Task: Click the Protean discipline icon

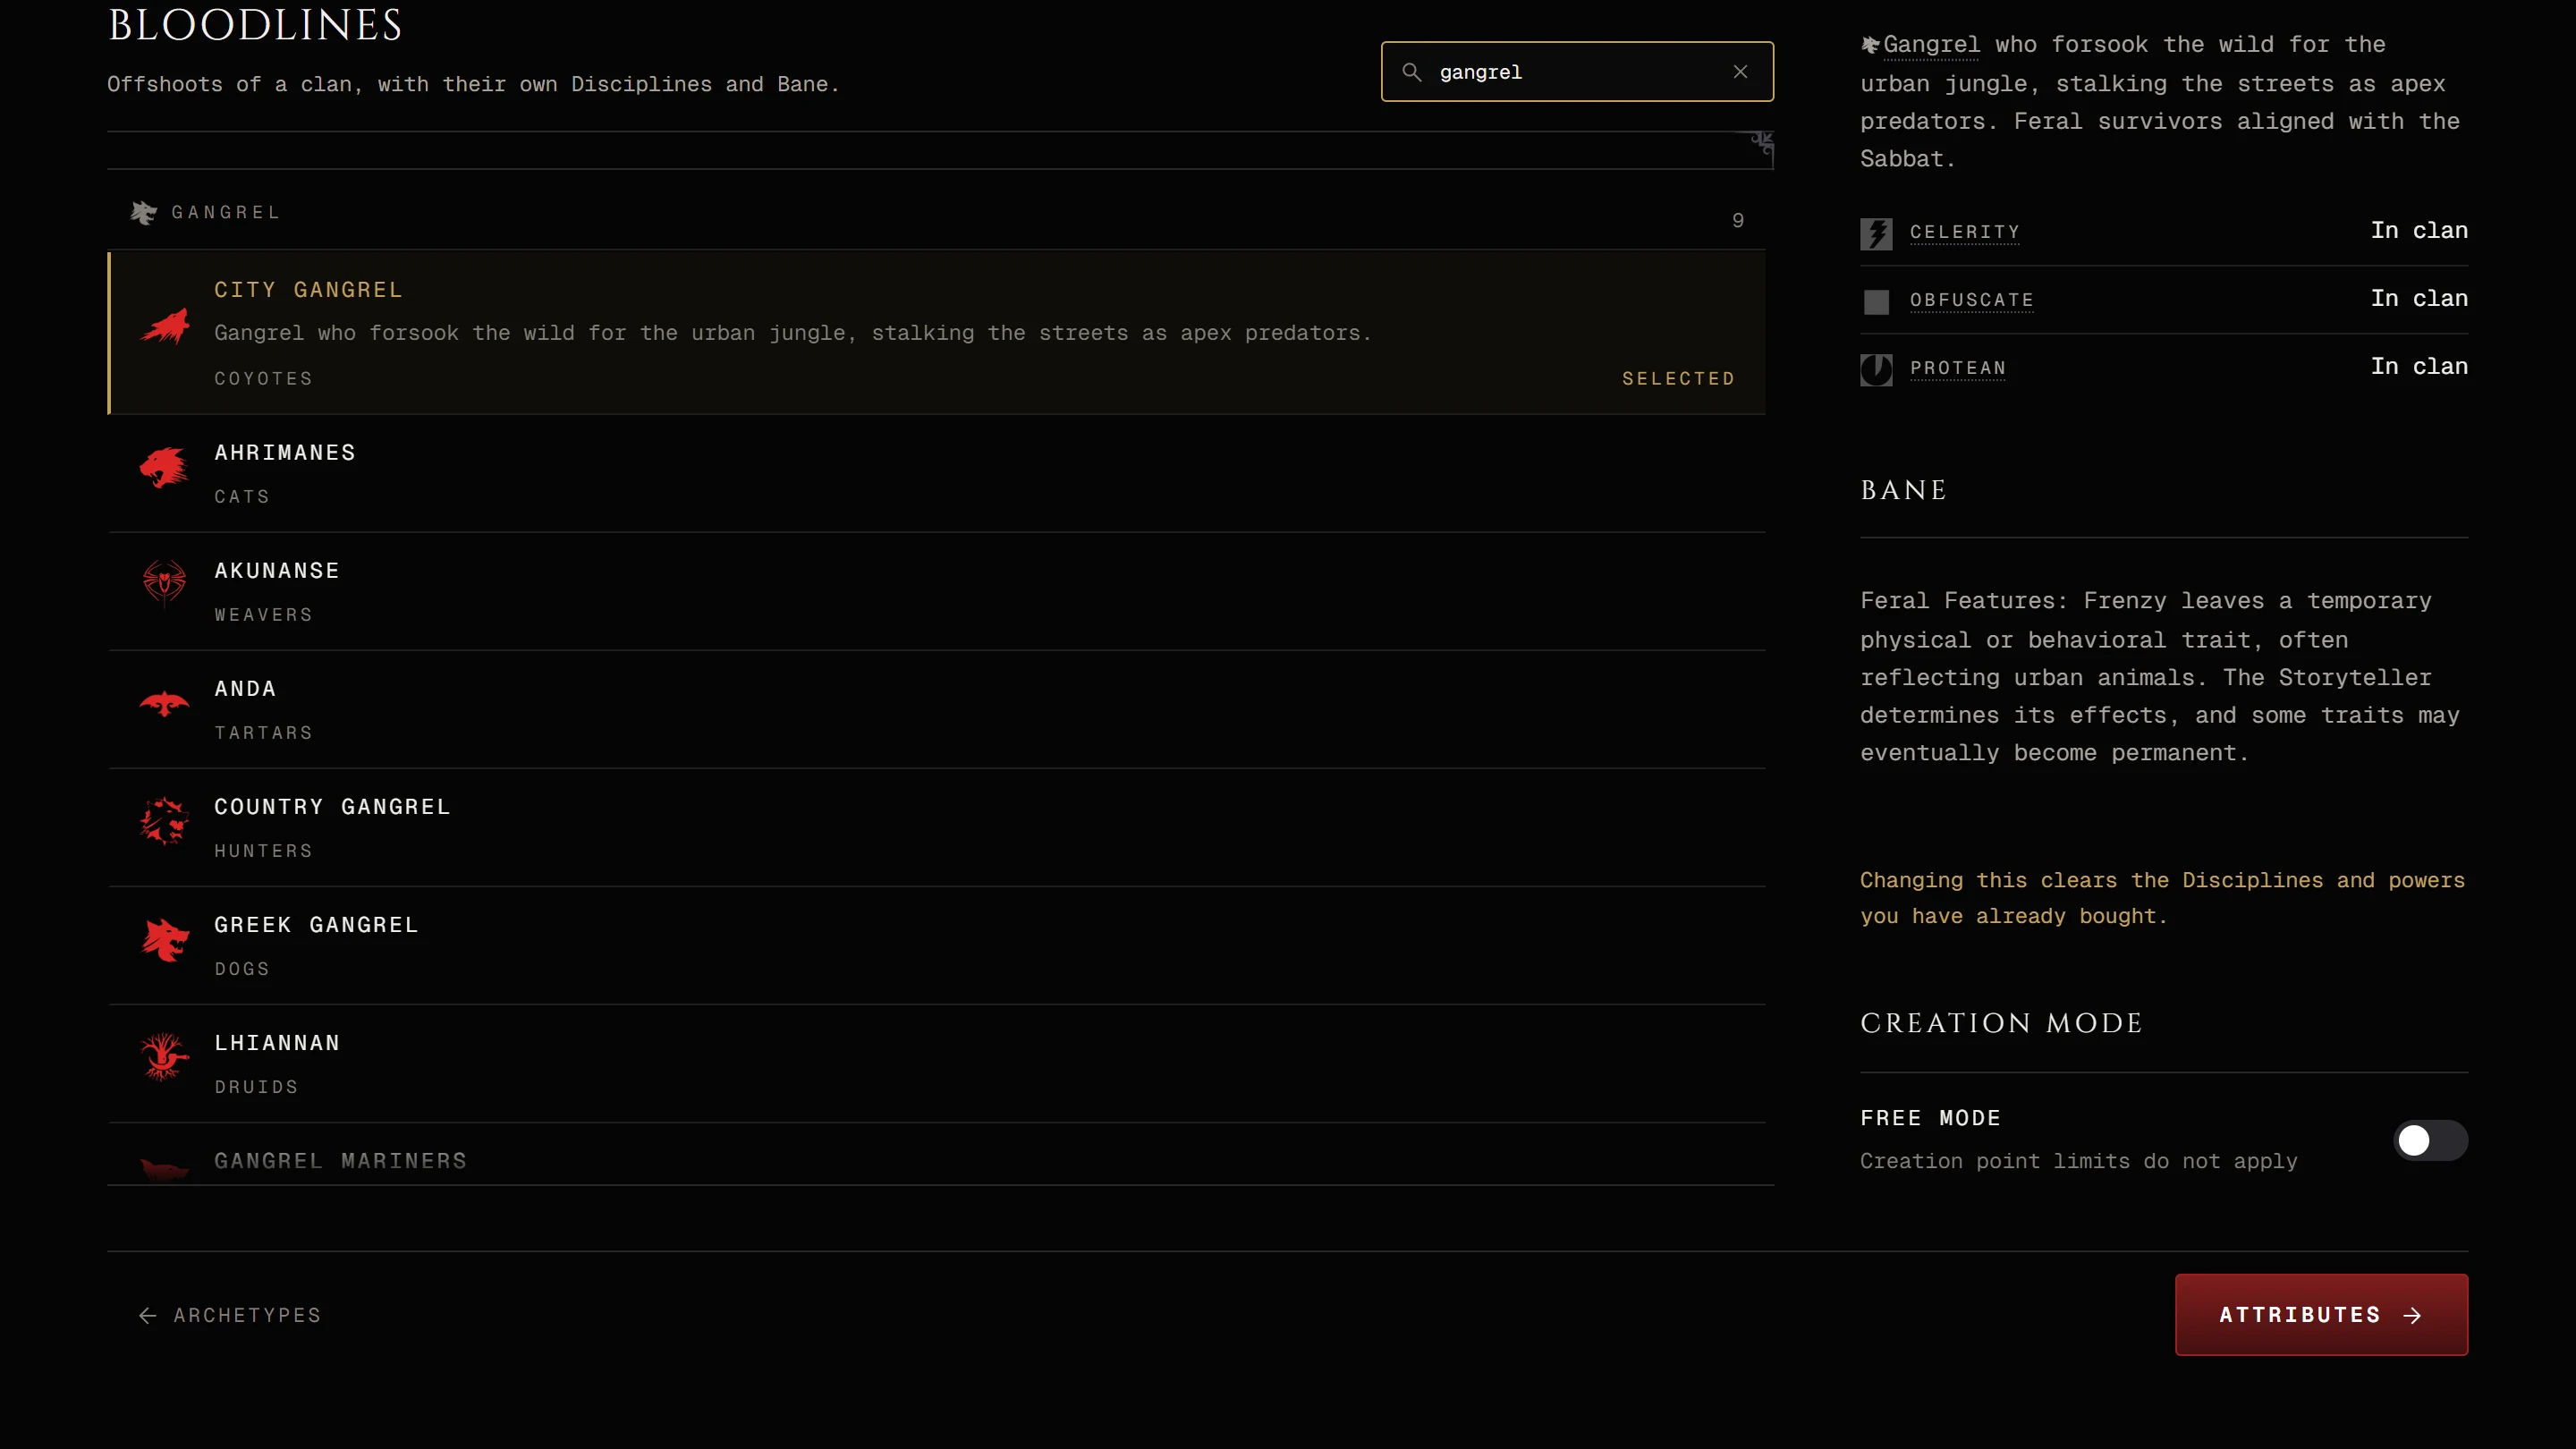Action: (1876, 370)
